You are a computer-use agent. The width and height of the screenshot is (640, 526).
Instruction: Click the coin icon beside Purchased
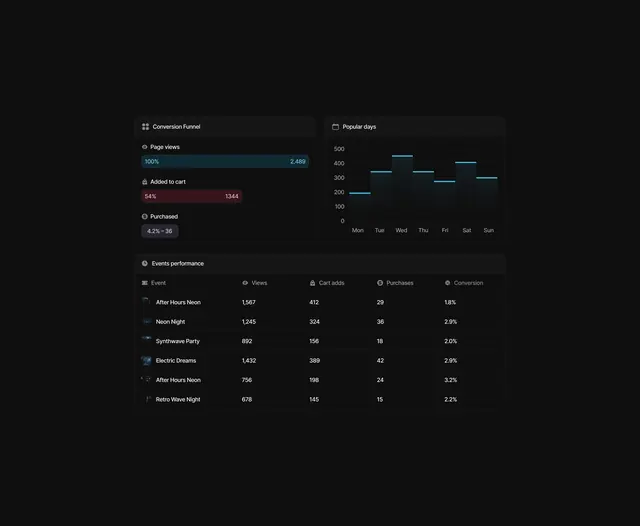(144, 217)
